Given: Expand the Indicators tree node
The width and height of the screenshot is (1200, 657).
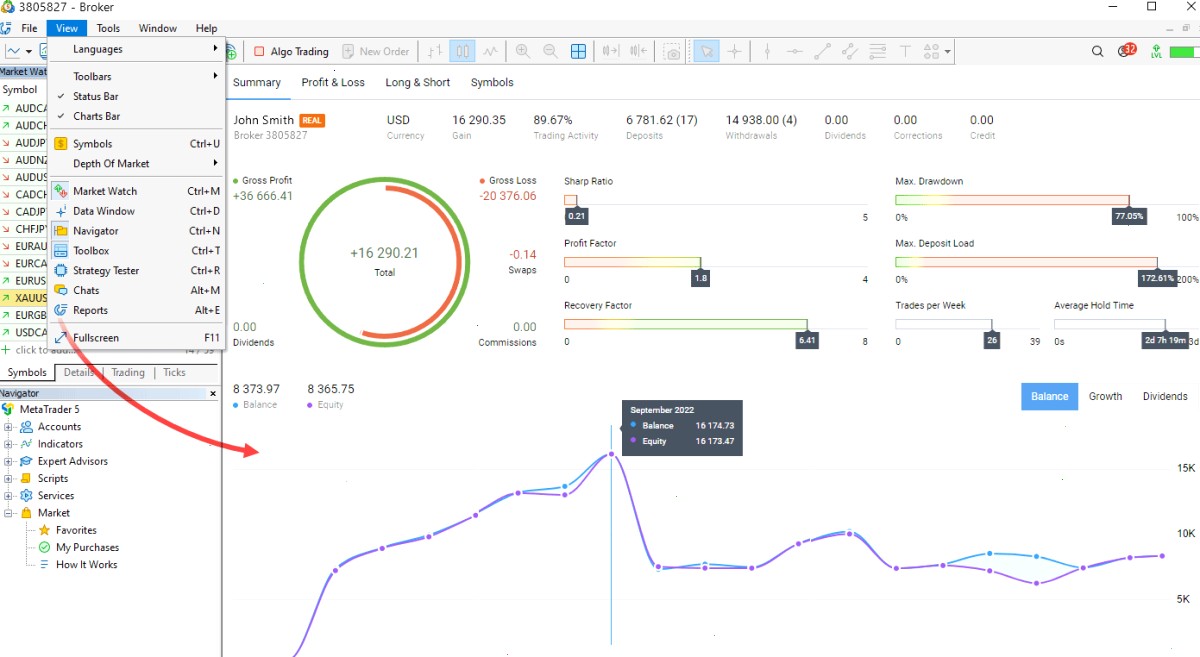Looking at the screenshot, I should click(8, 444).
